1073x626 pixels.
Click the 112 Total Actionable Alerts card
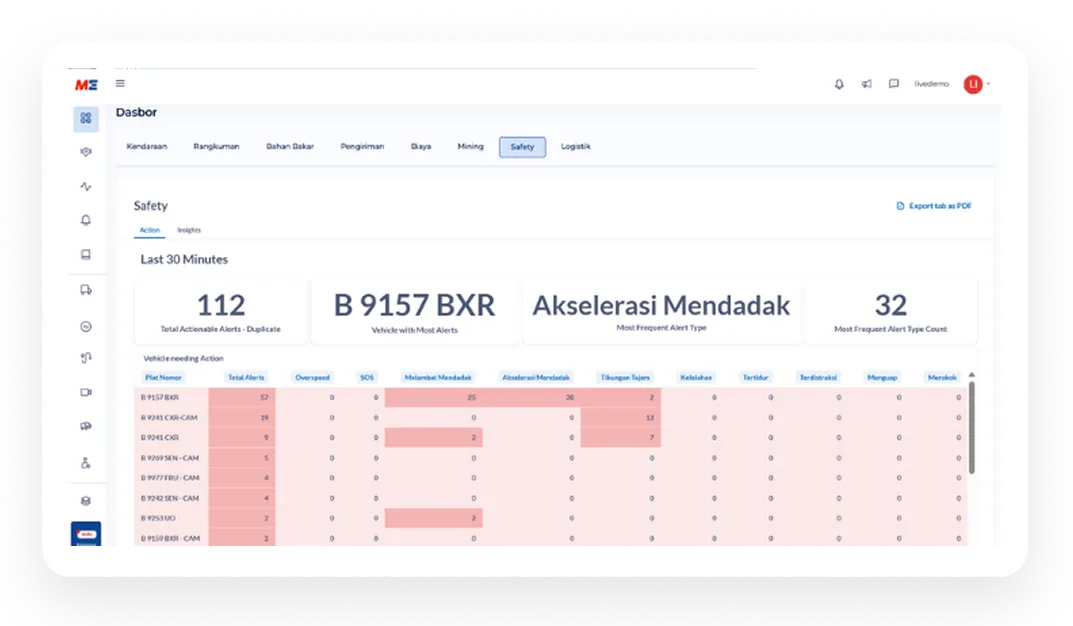tap(220, 312)
